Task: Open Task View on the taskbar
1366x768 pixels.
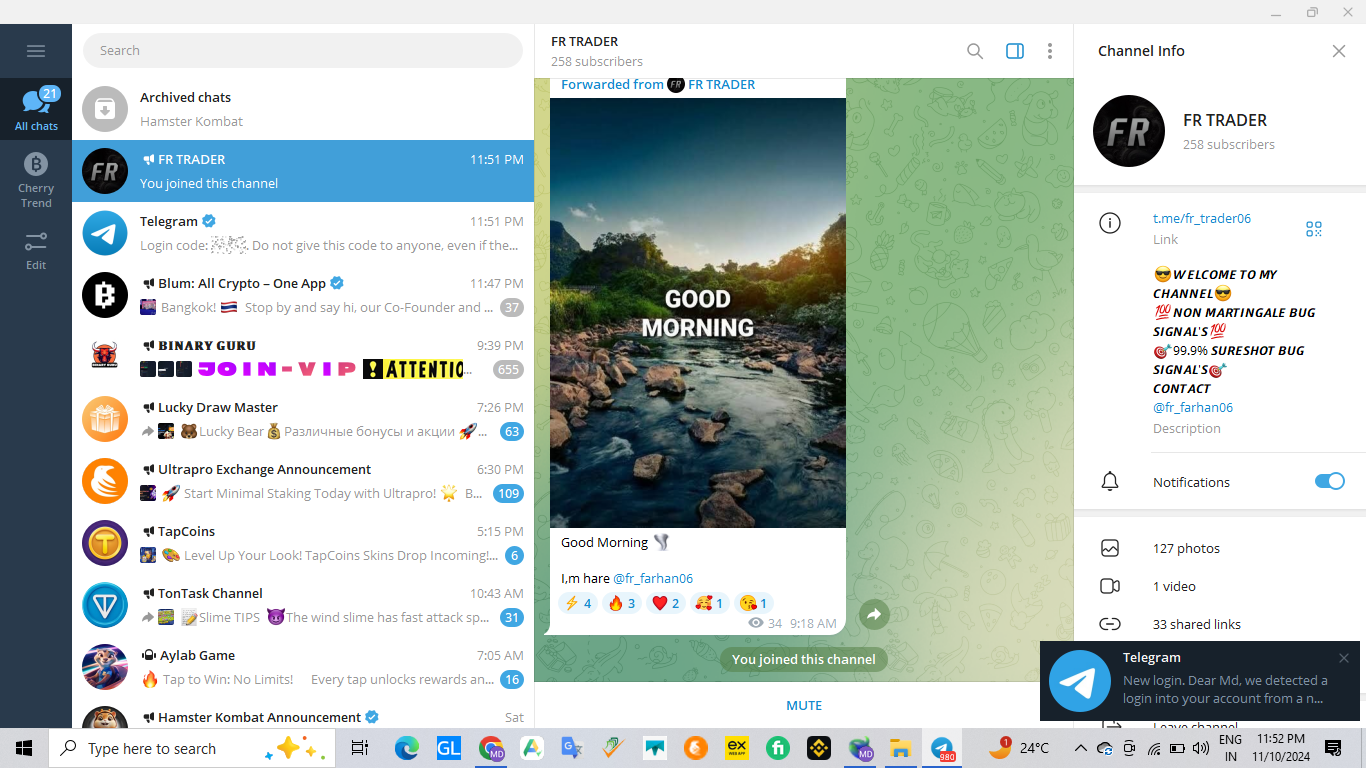Action: [360, 748]
